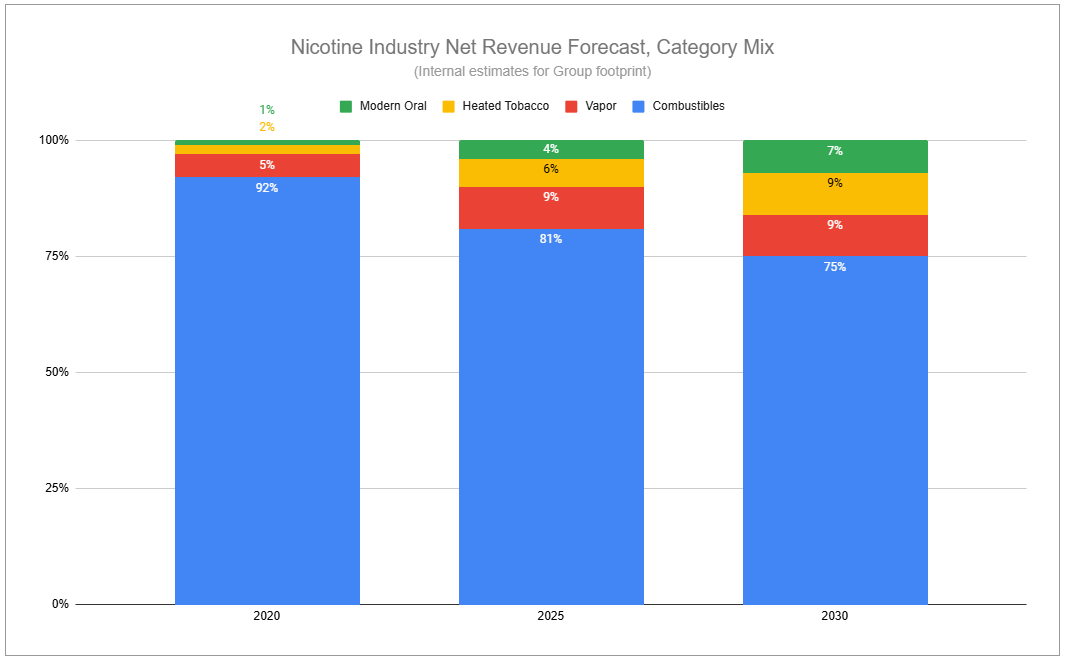This screenshot has width=1065, height=661.
Task: Click the 100% y-axis label
Action: [x=54, y=141]
